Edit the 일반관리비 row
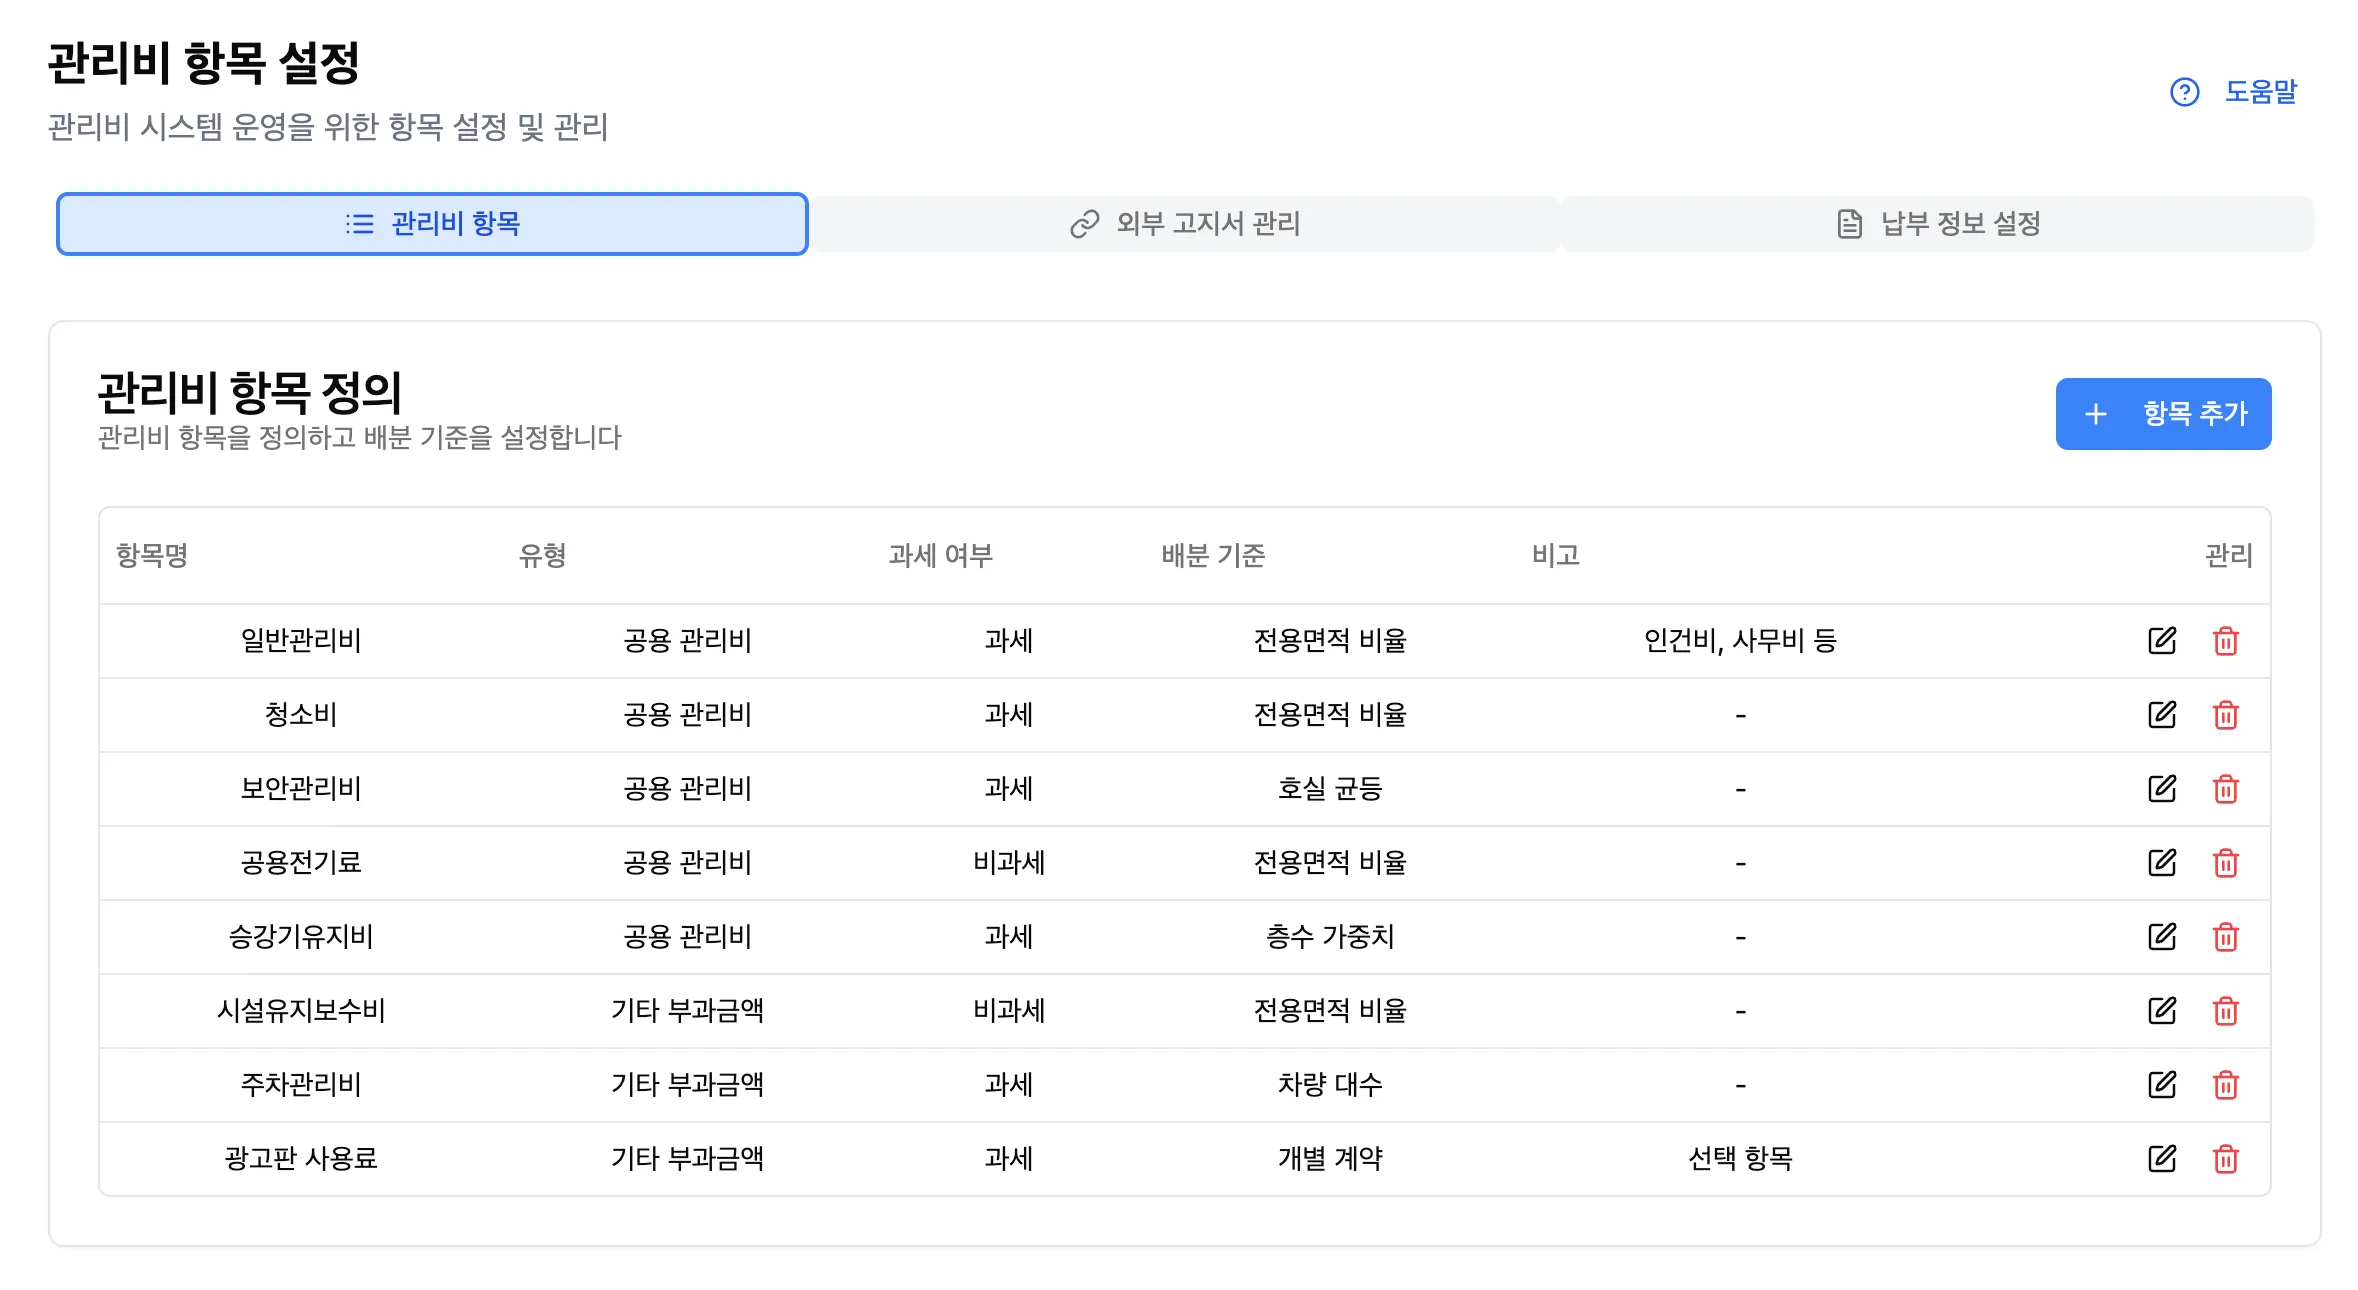Viewport: 2358px width, 1290px height. coord(2162,640)
